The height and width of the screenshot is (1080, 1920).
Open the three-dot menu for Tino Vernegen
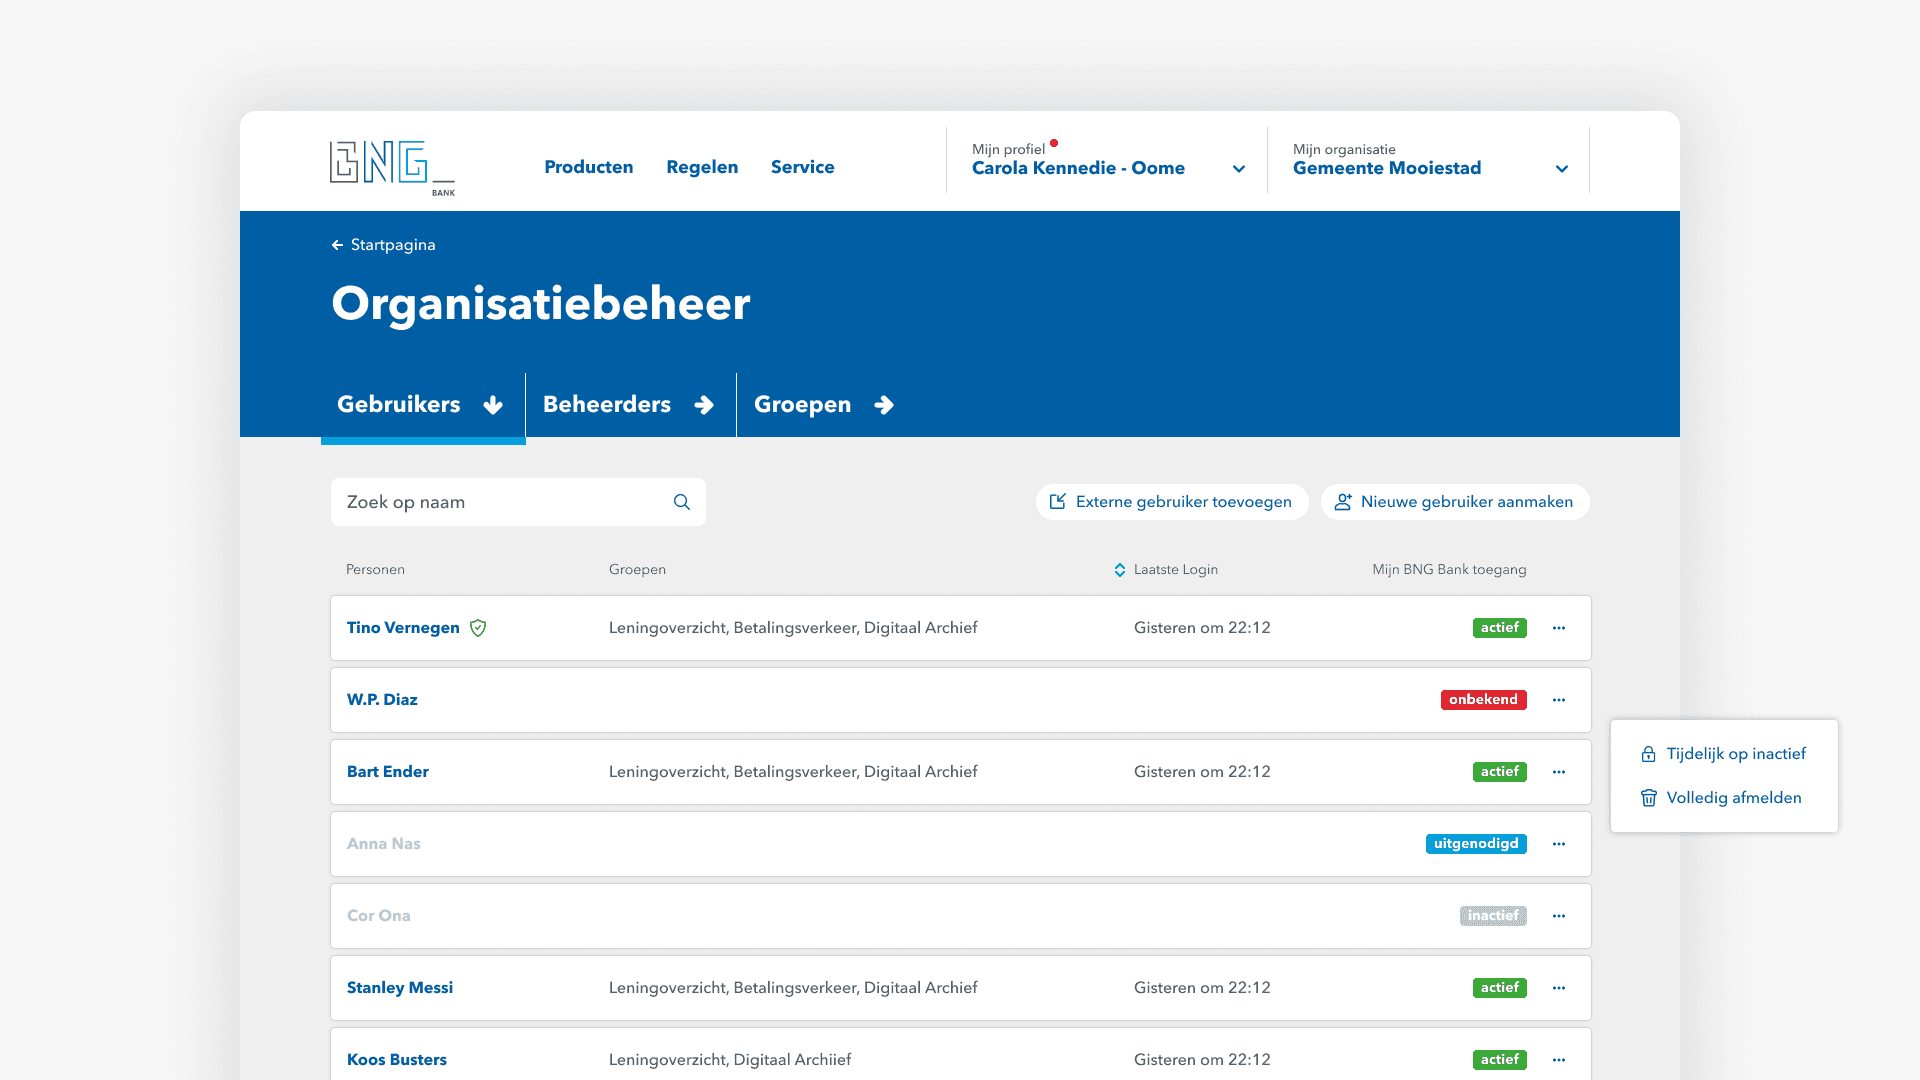pyautogui.click(x=1559, y=628)
